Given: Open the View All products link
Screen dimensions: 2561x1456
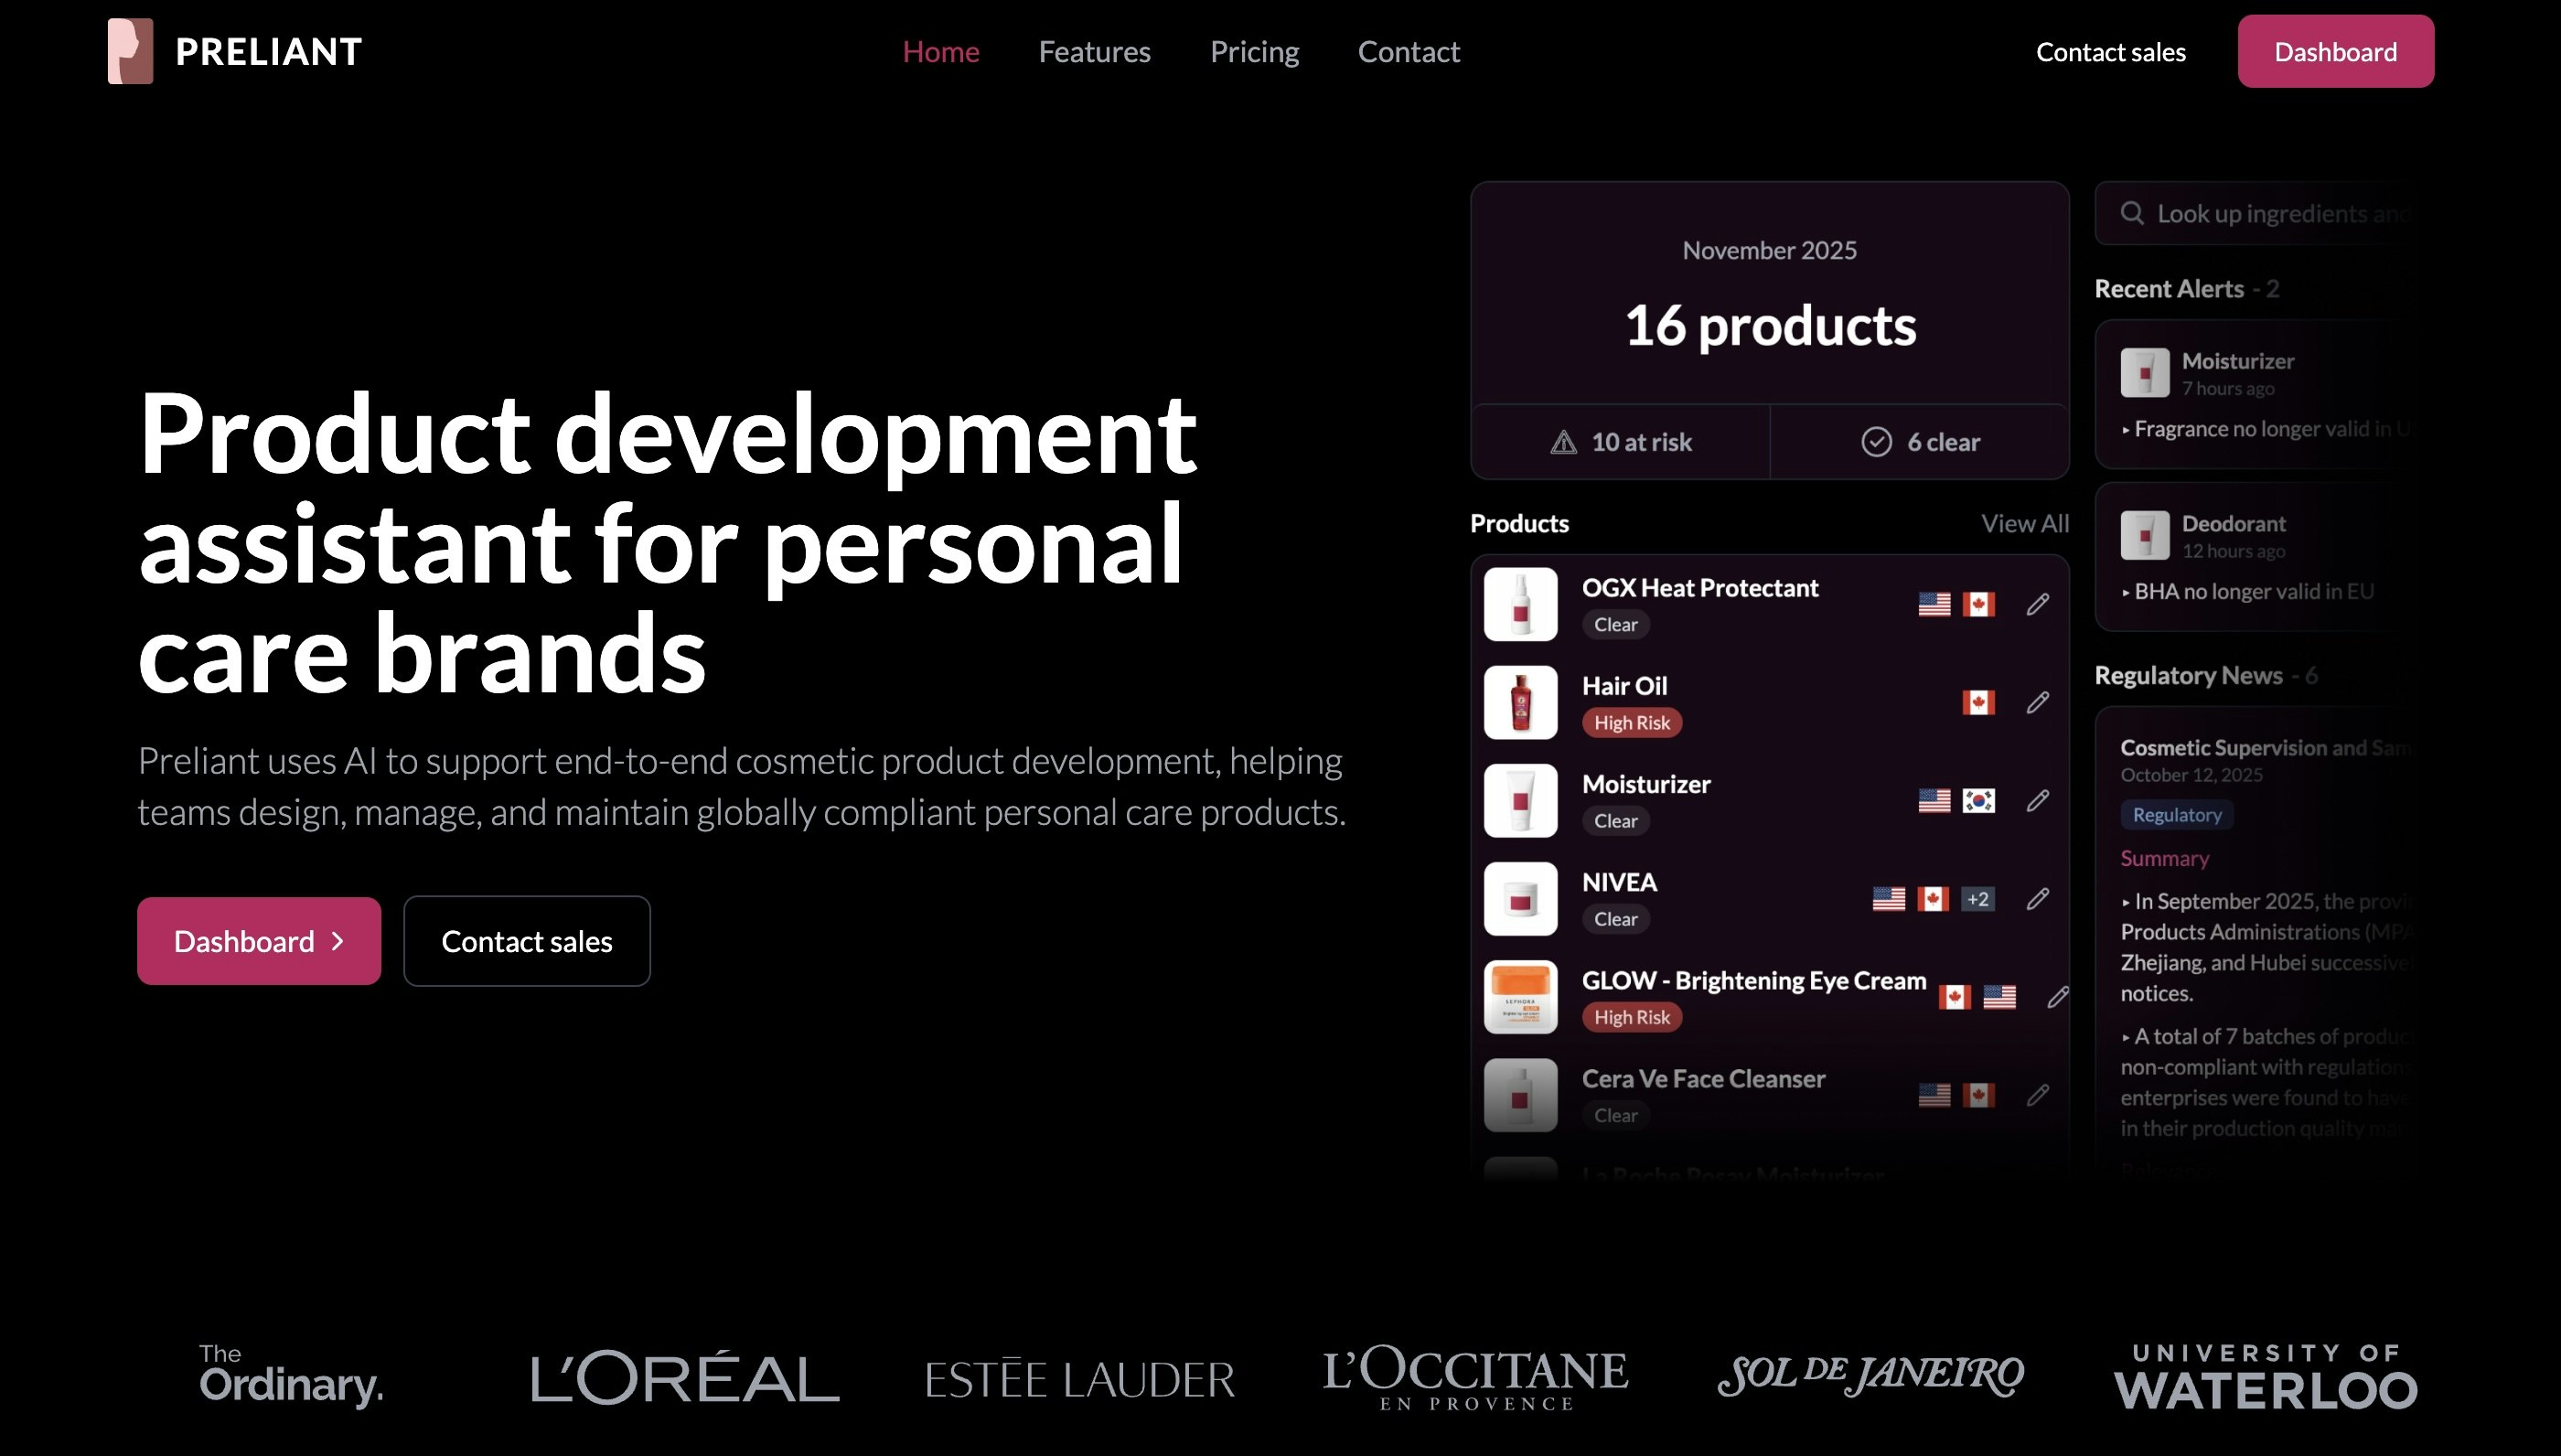Looking at the screenshot, I should point(2024,522).
